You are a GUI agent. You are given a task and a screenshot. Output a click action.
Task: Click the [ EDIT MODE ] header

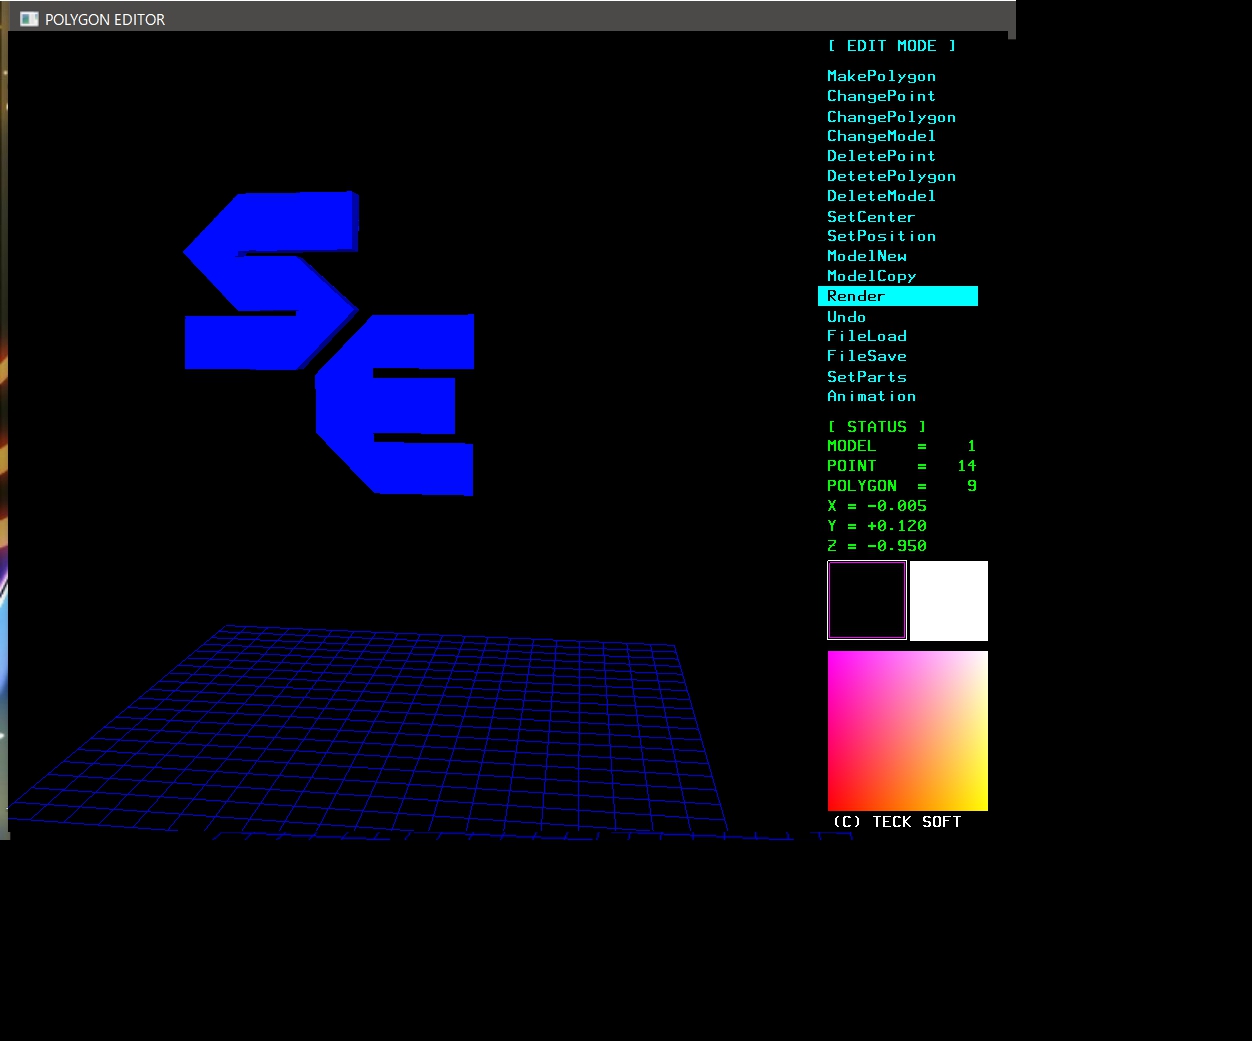[891, 46]
